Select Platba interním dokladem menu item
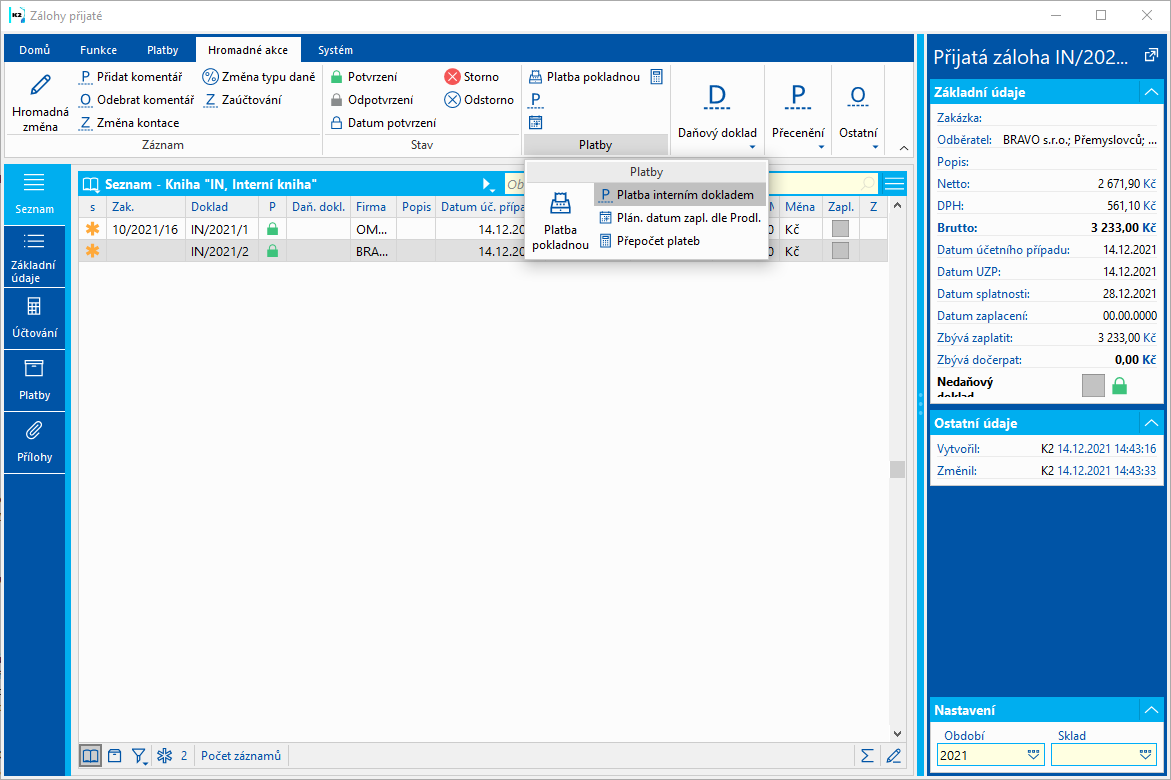The width and height of the screenshot is (1171, 780). (680, 195)
